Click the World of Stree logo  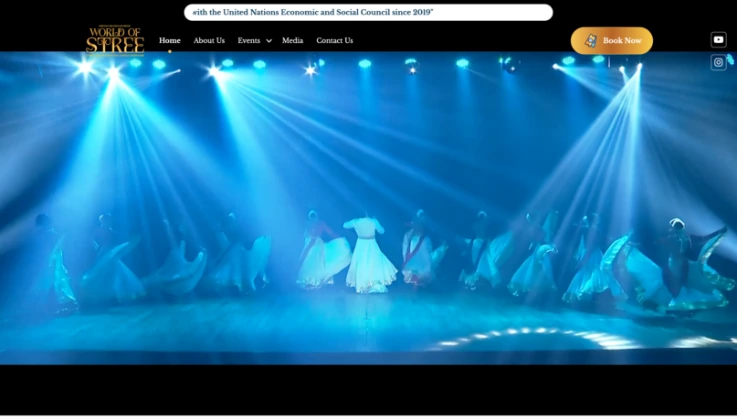(115, 40)
